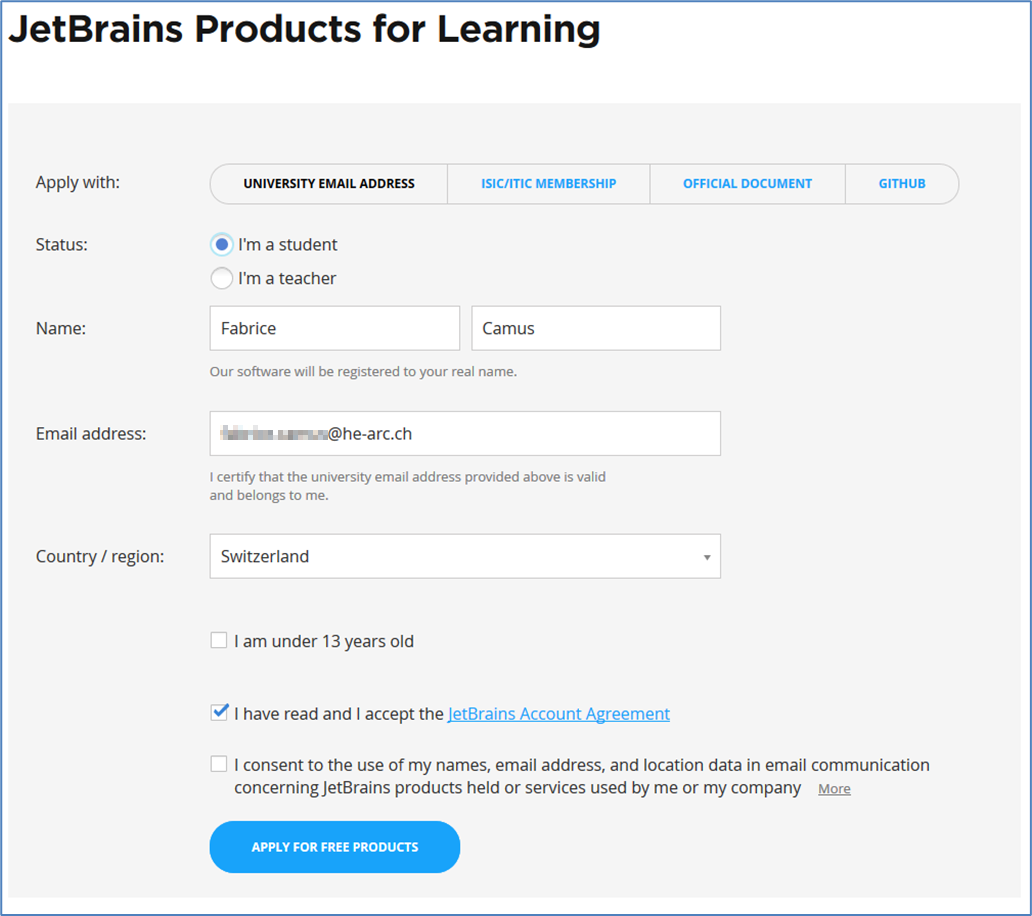
Task: Click the I'm a teacher label text
Action: pyautogui.click(x=287, y=278)
